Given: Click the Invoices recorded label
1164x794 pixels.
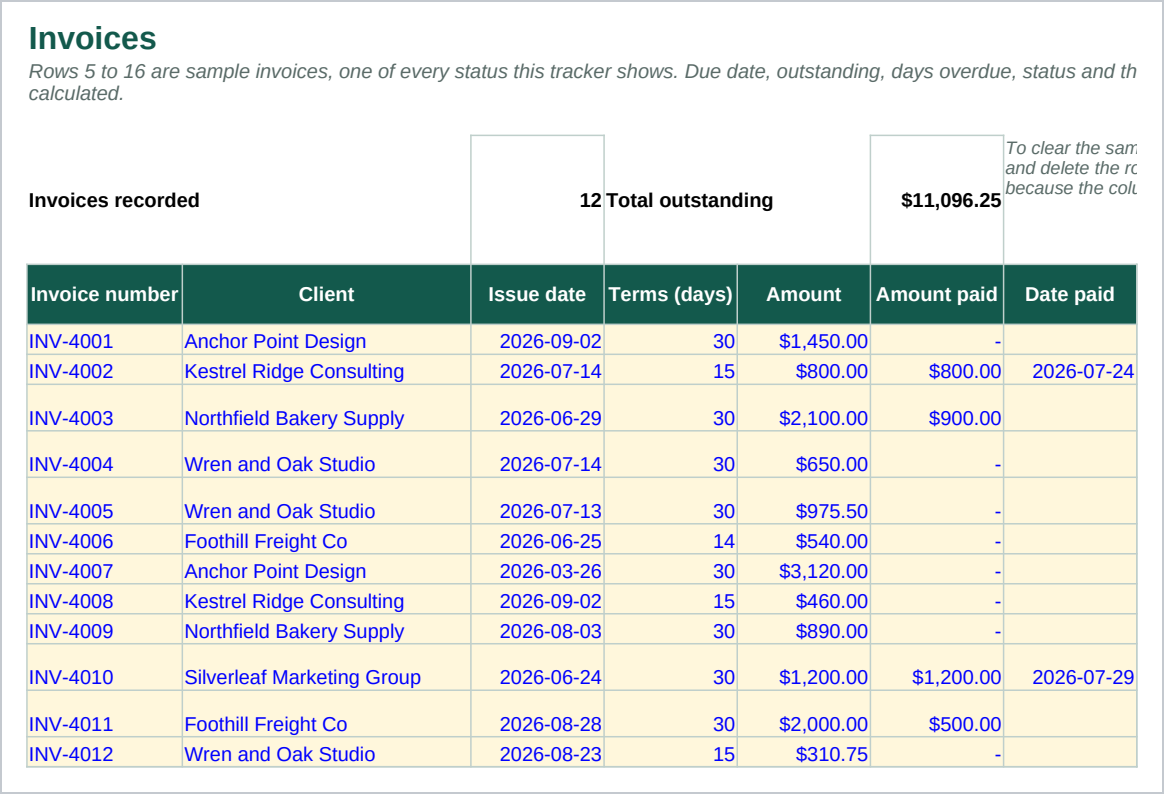Looking at the screenshot, I should (114, 200).
